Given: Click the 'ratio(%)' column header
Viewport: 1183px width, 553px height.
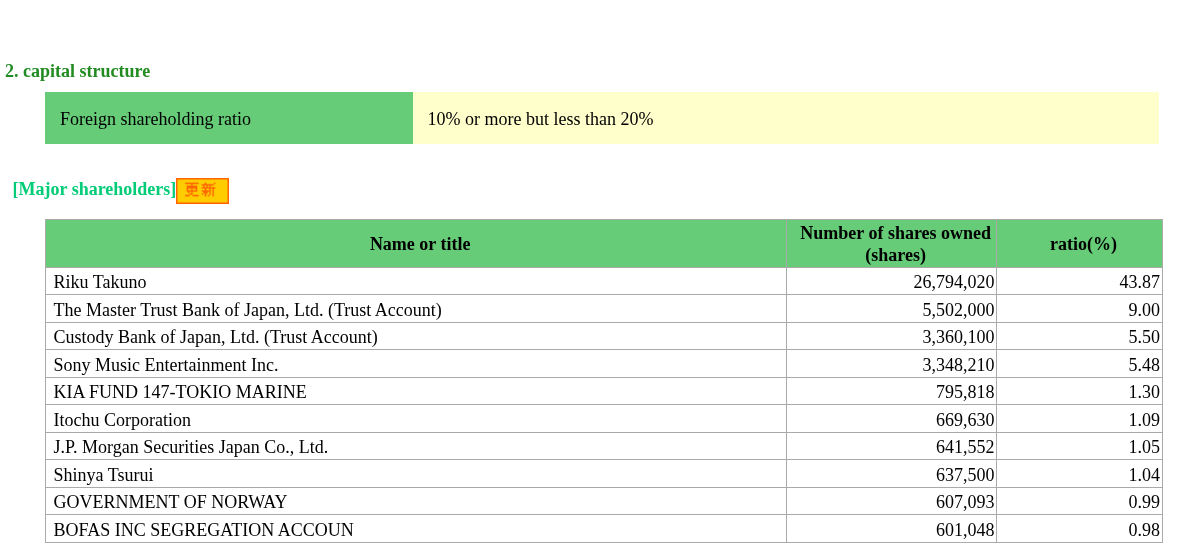Looking at the screenshot, I should click(1083, 244).
